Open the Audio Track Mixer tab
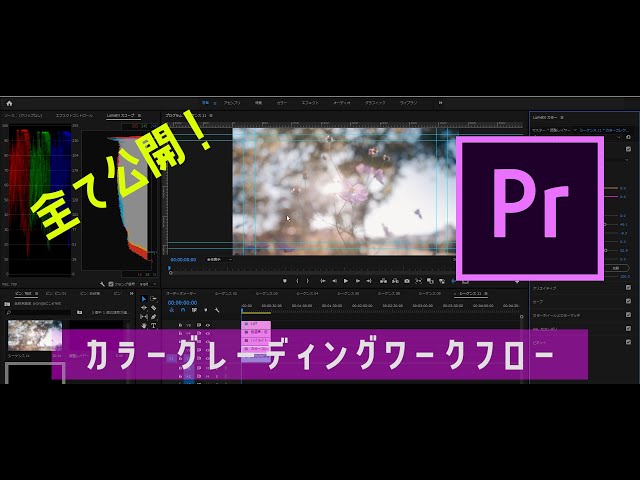The width and height of the screenshot is (640, 480). pos(181,293)
